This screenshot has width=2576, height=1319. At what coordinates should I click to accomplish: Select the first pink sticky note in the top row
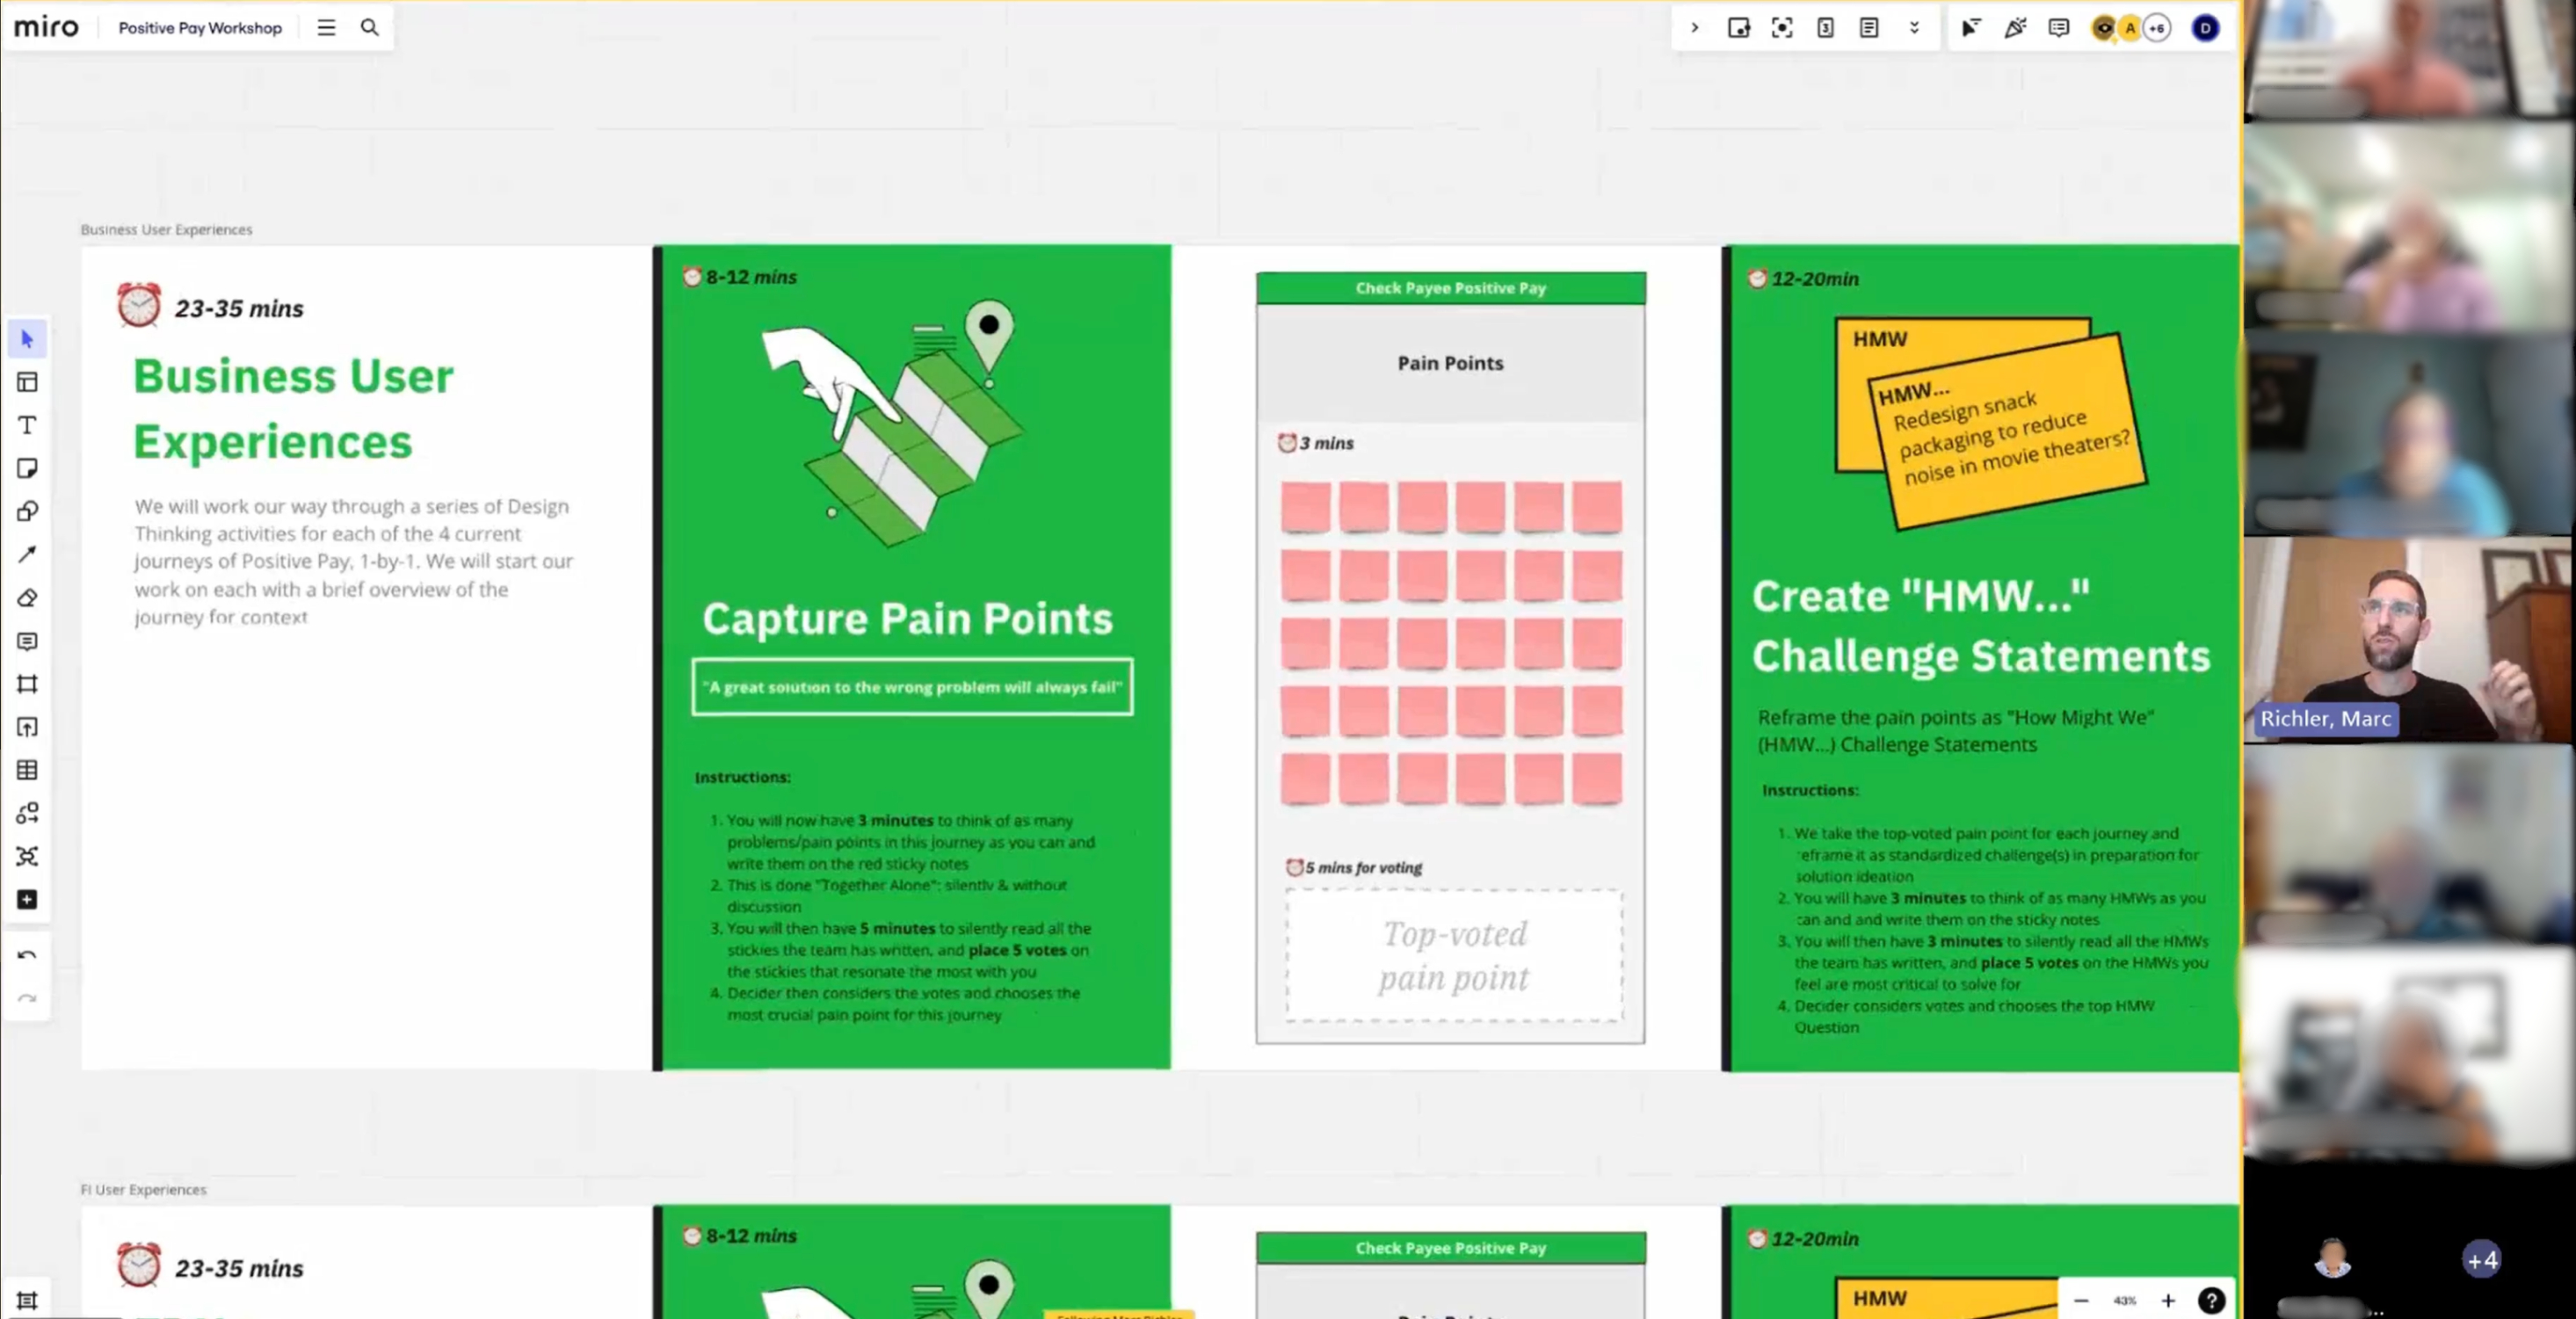(x=1305, y=507)
